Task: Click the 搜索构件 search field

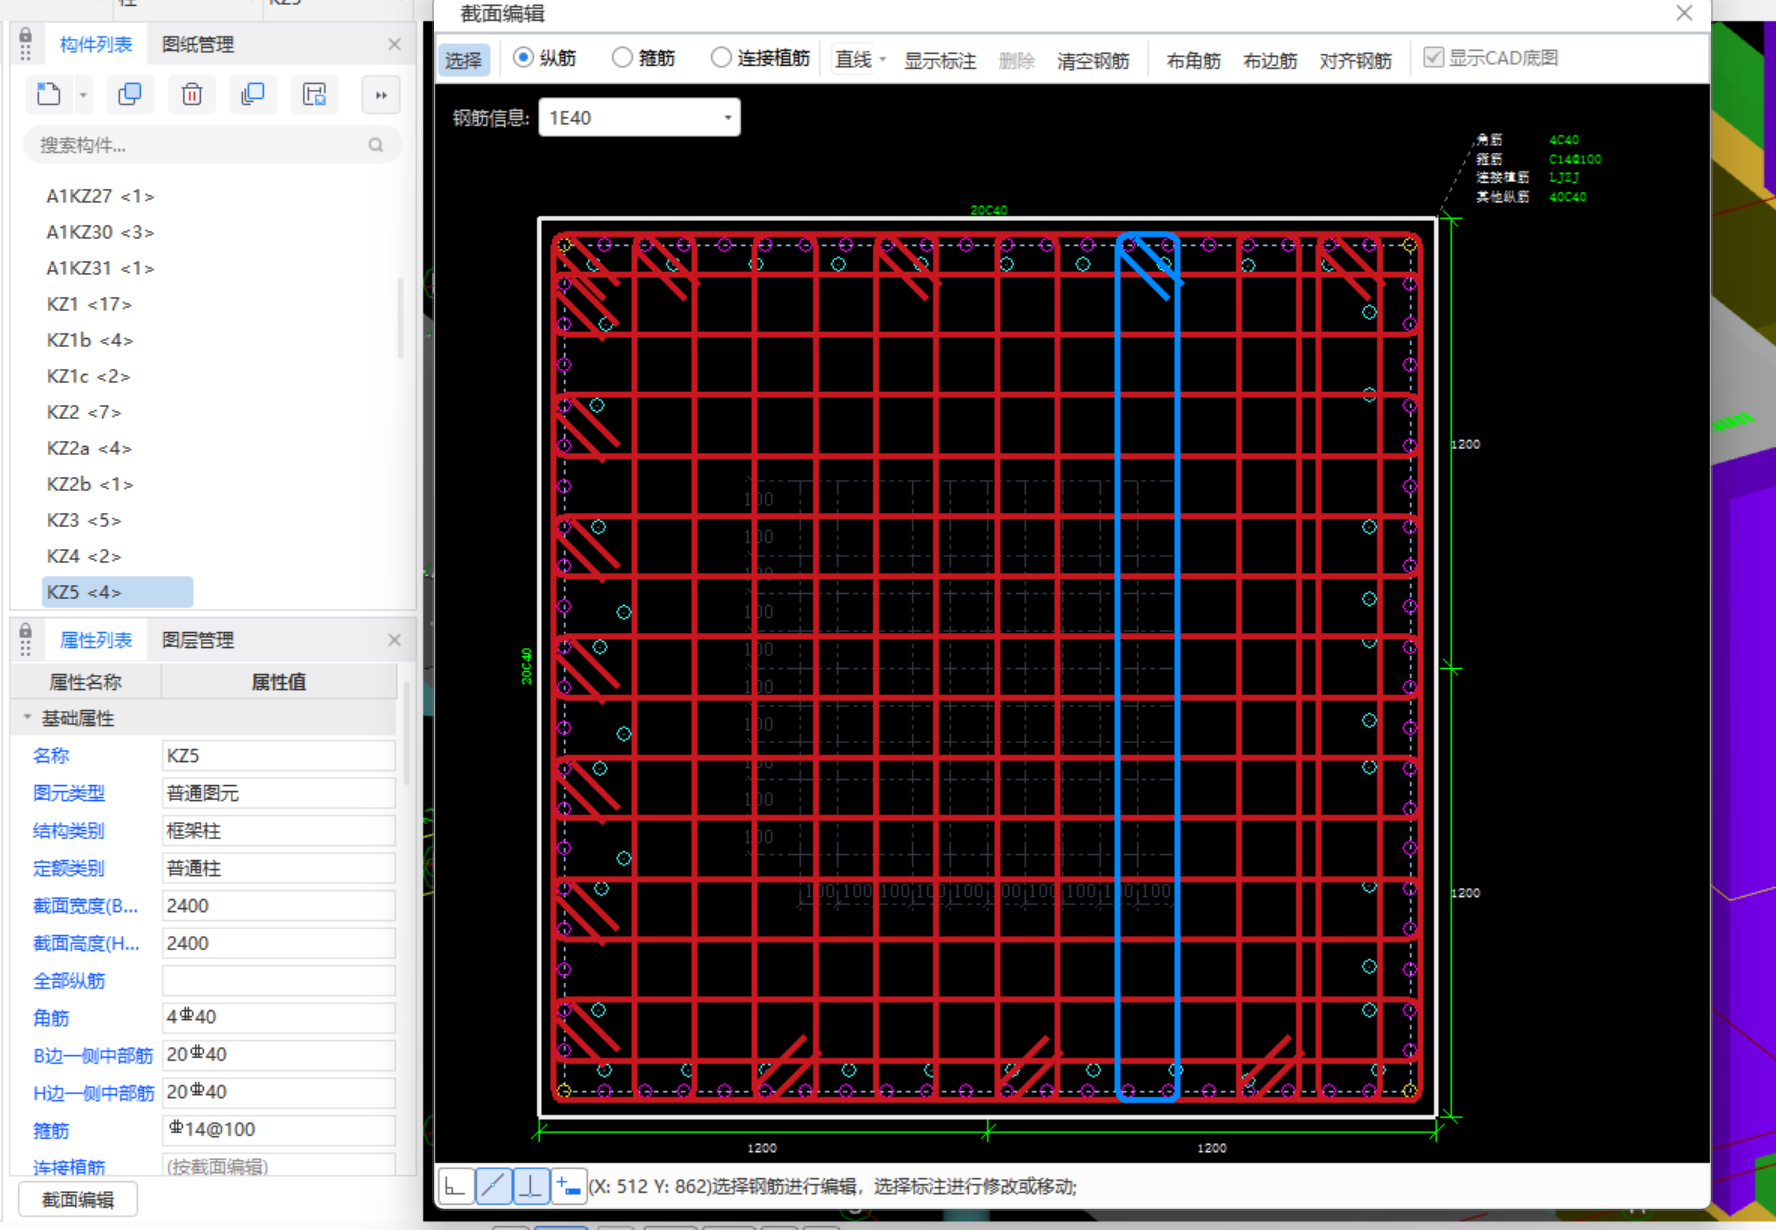Action: click(x=211, y=145)
